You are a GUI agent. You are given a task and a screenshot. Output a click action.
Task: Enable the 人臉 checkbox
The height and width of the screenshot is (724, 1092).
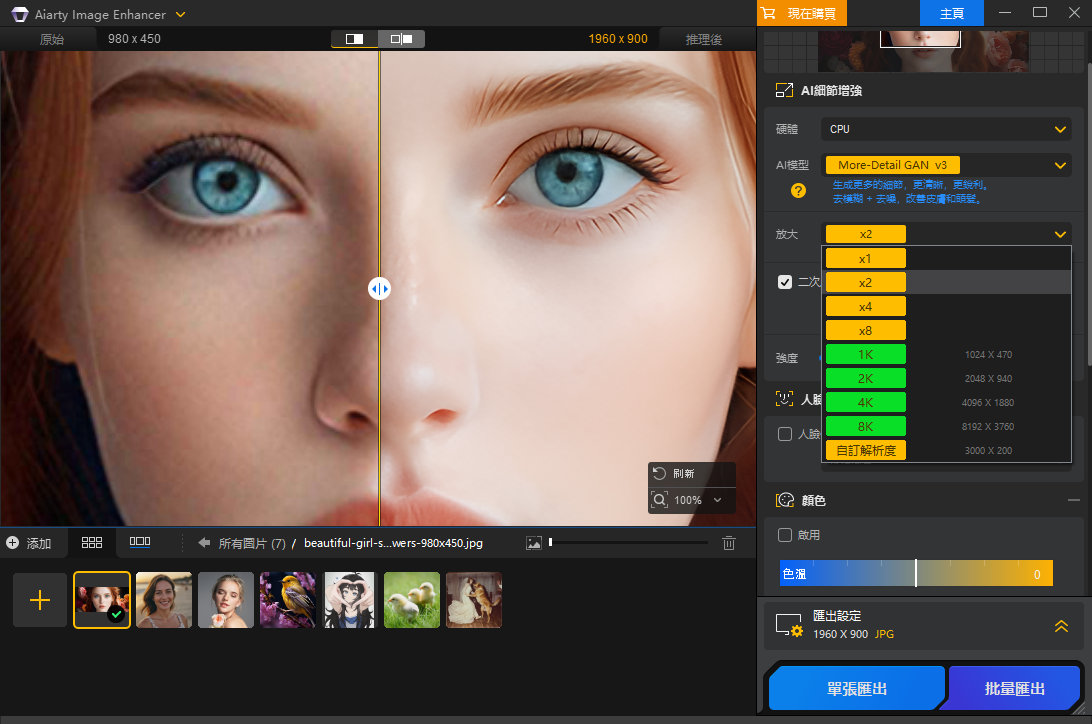click(785, 434)
